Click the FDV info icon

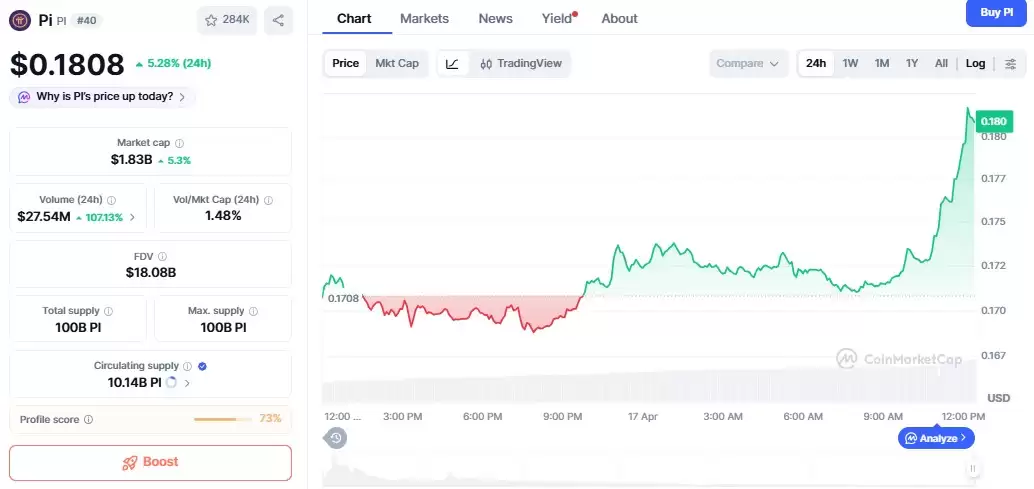[x=162, y=257]
